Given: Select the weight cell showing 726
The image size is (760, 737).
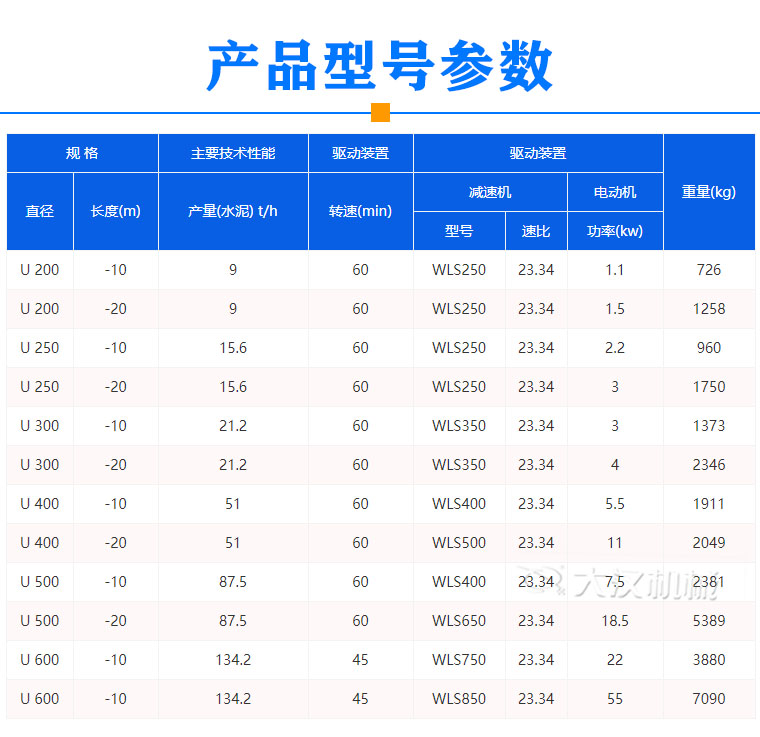Looking at the screenshot, I should (x=708, y=270).
